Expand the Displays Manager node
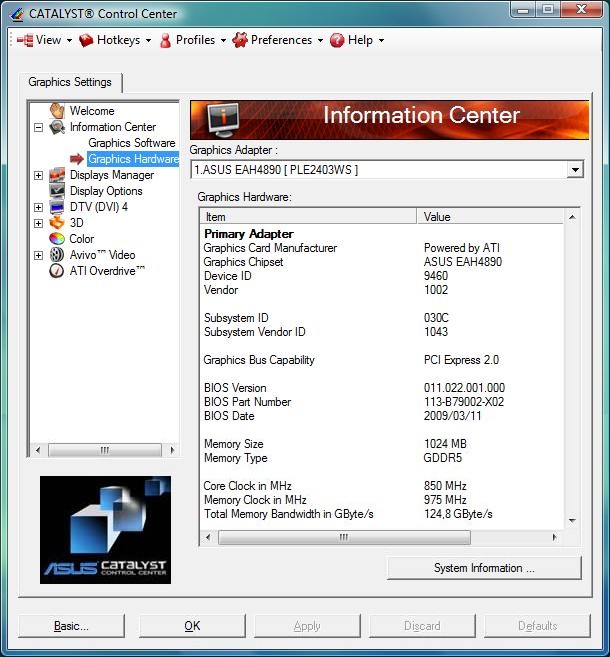Screen dimensions: 610x657 tap(39, 175)
